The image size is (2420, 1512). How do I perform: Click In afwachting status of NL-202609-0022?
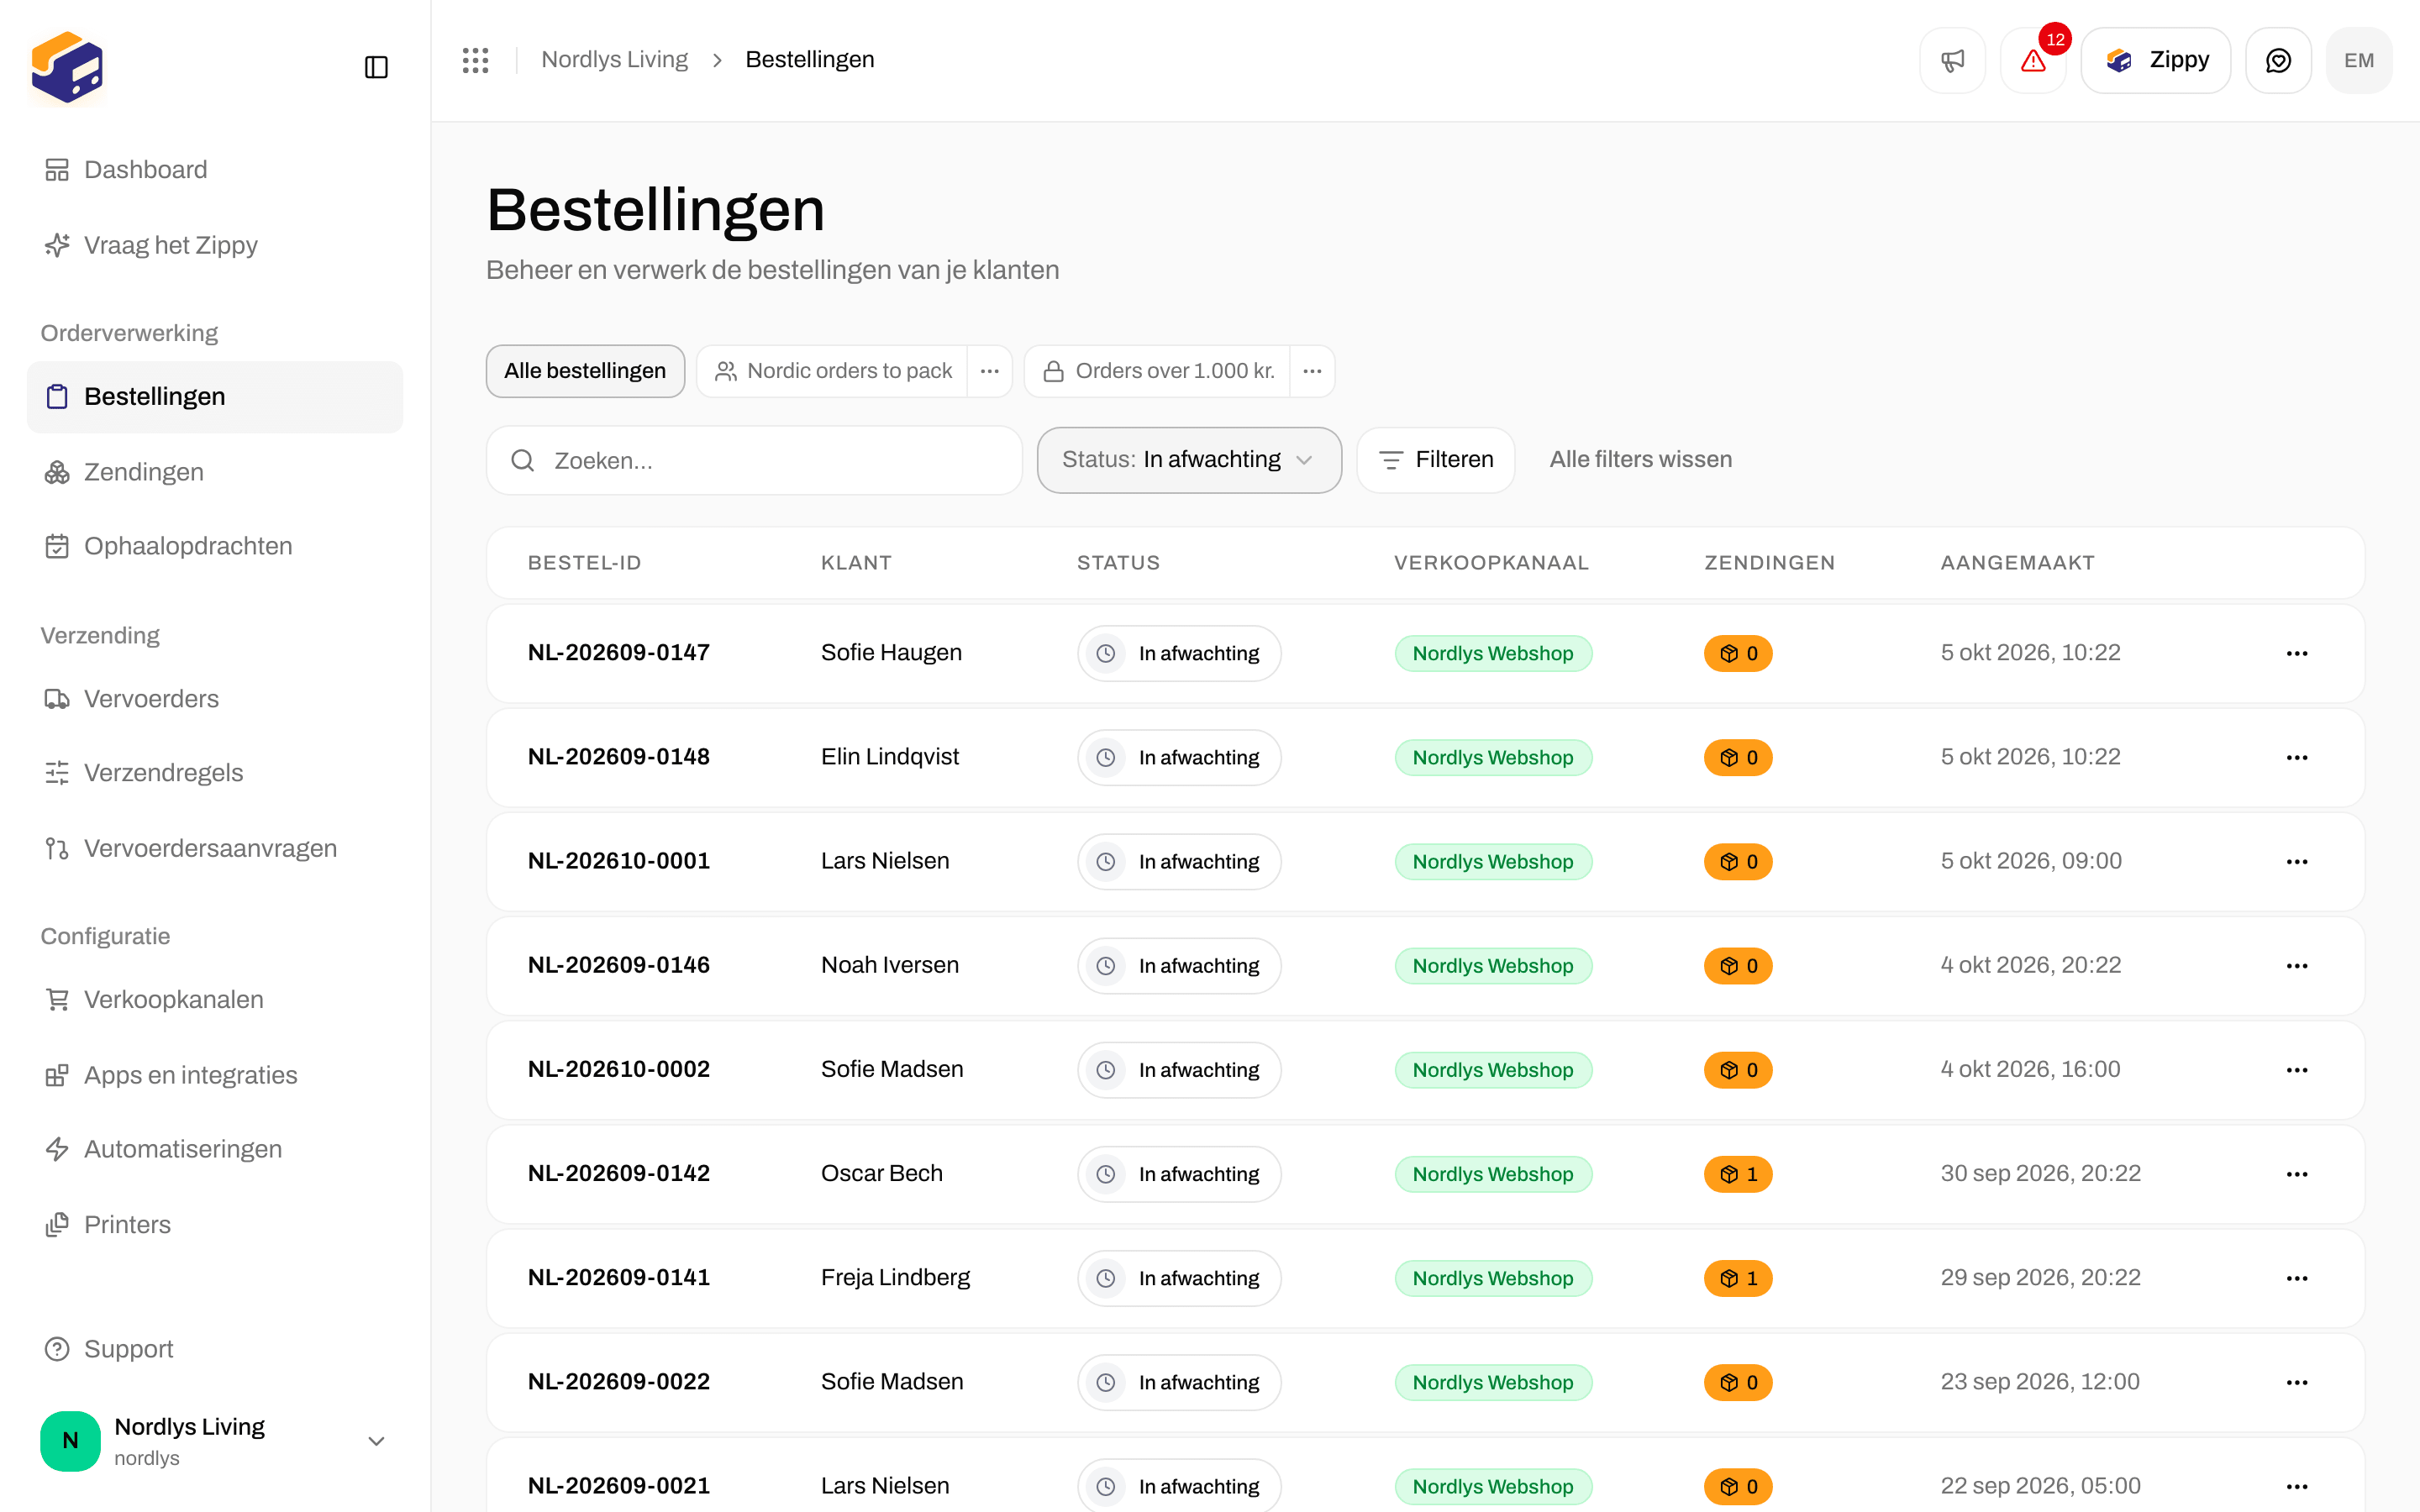pyautogui.click(x=1179, y=1382)
